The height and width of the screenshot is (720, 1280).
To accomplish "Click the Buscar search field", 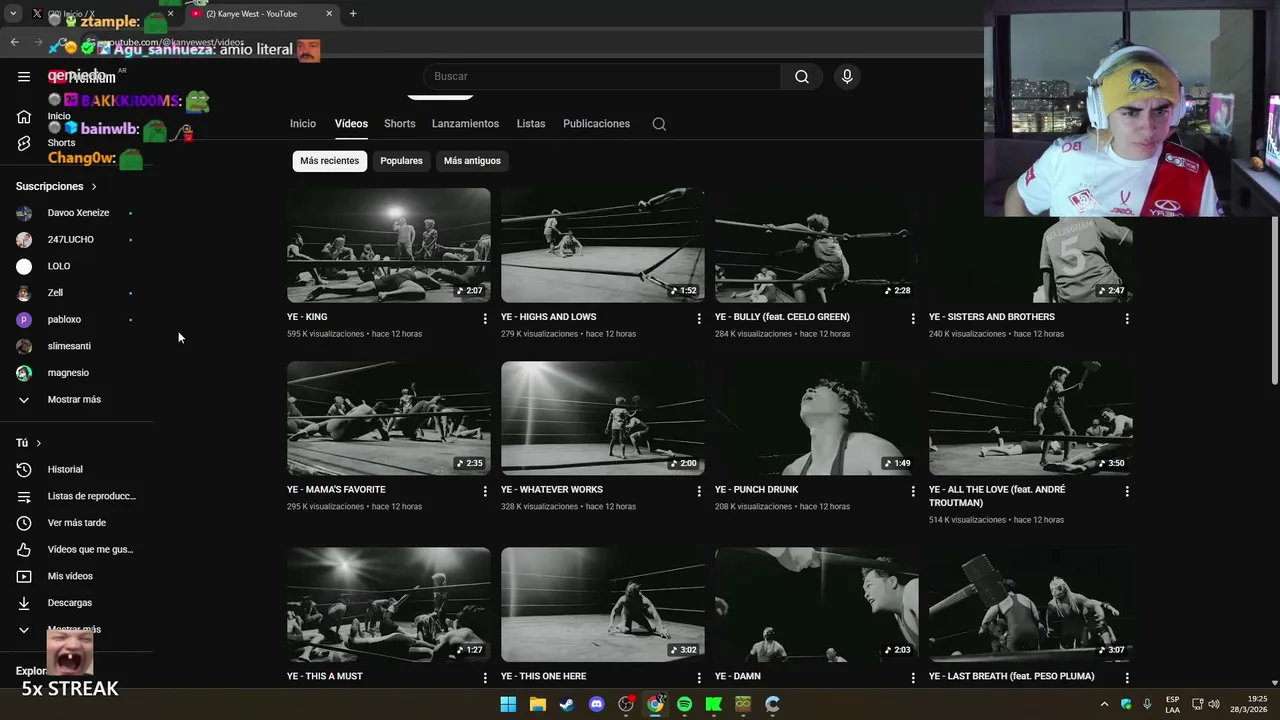I will point(602,76).
